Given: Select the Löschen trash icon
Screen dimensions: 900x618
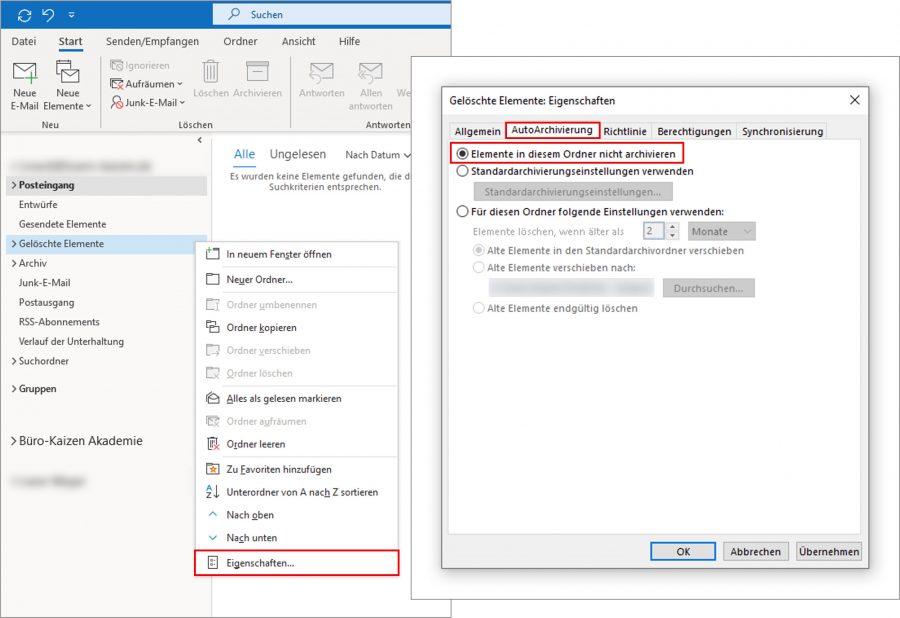Looking at the screenshot, I should pos(210,70).
